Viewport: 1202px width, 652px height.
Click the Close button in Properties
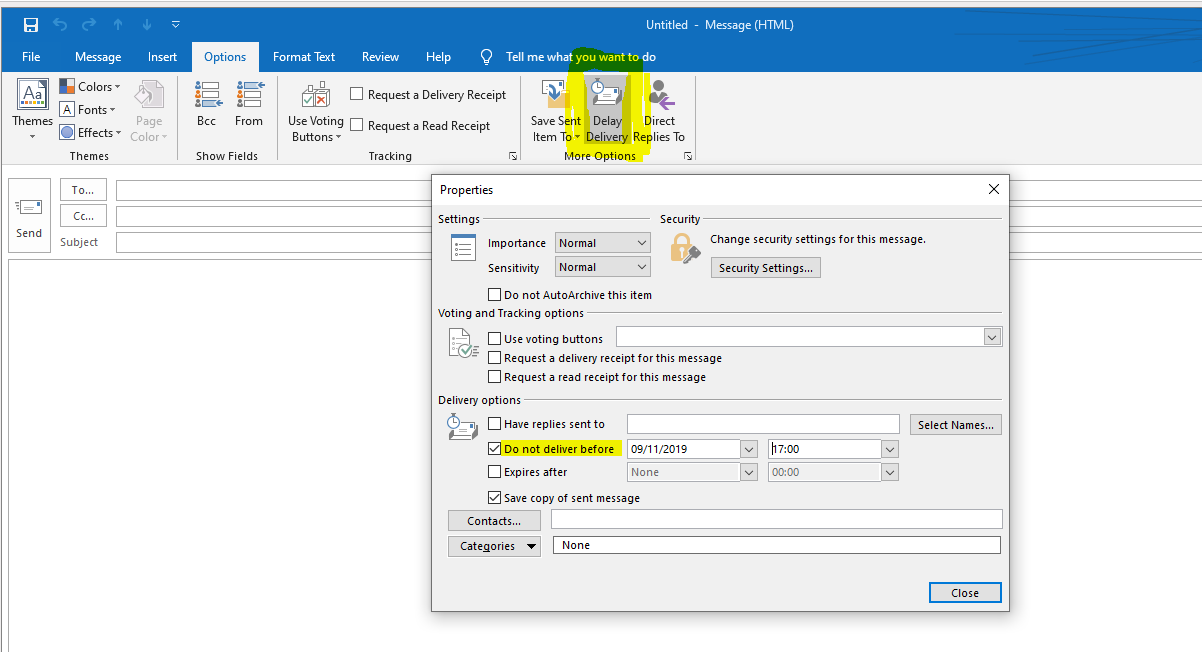(965, 593)
